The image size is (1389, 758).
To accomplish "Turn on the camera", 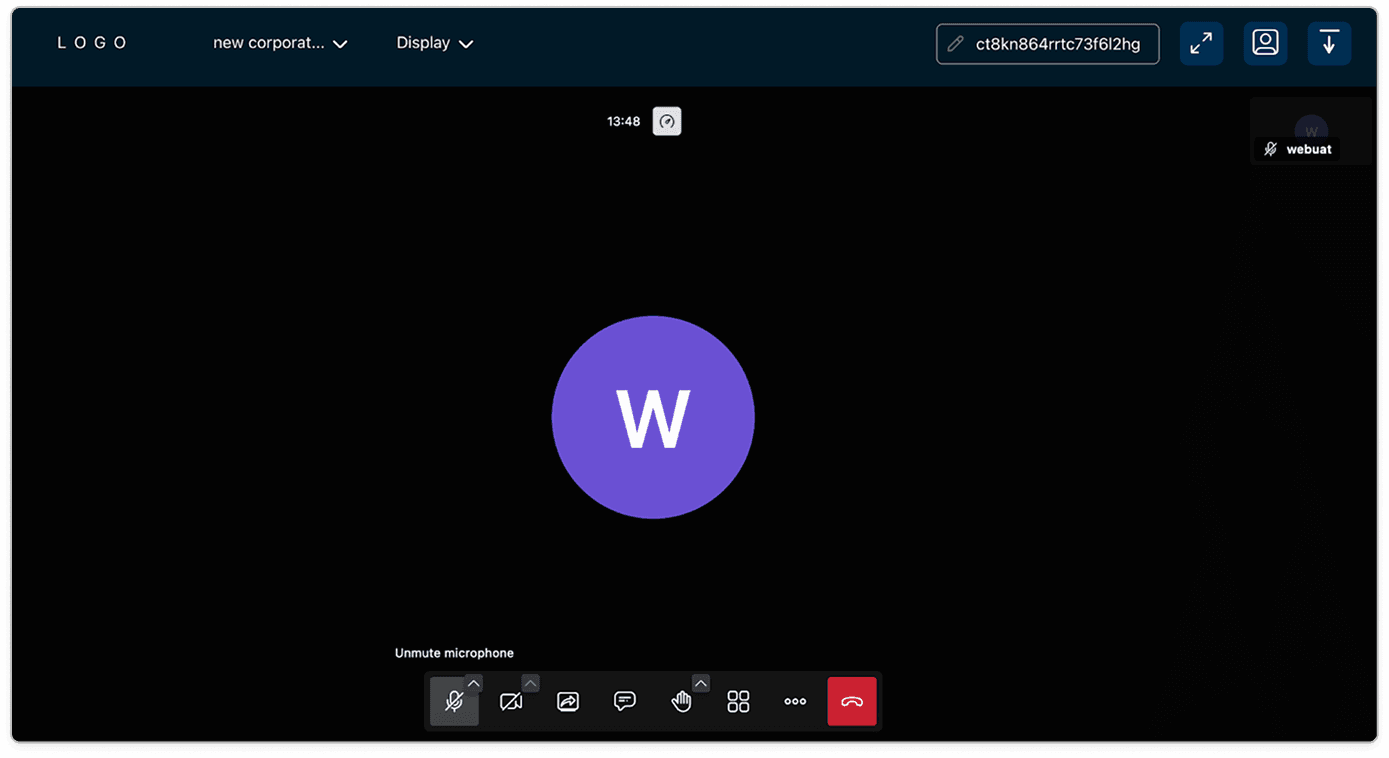I will click(511, 702).
